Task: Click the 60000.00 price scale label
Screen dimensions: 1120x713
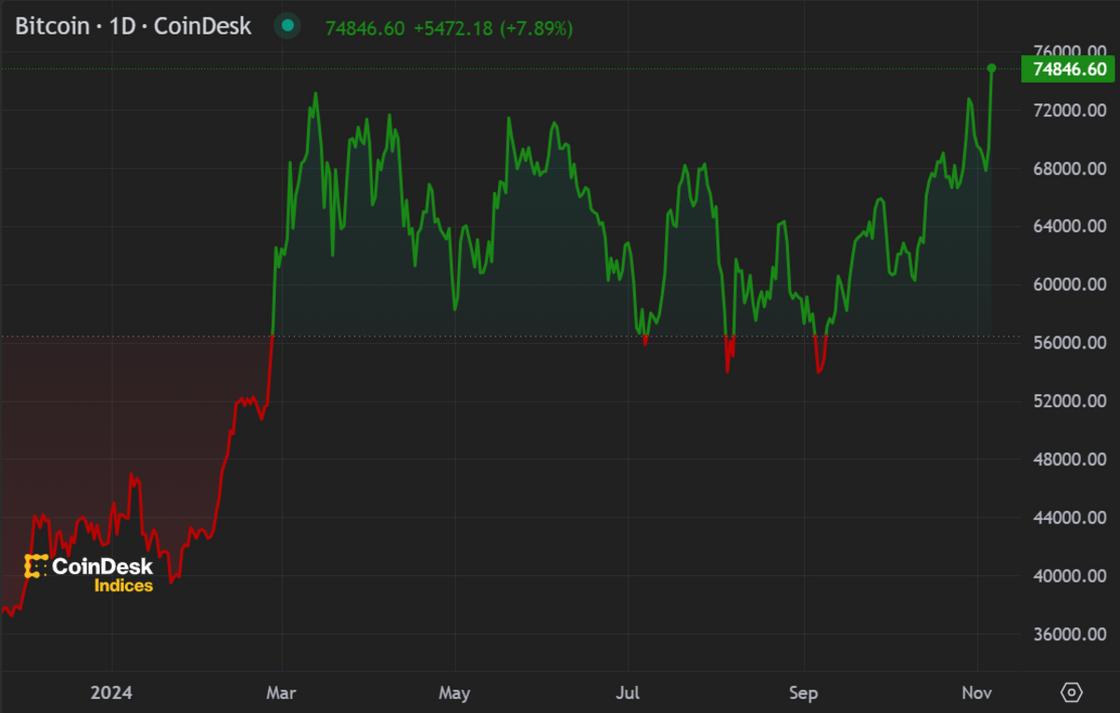Action: pos(1069,285)
